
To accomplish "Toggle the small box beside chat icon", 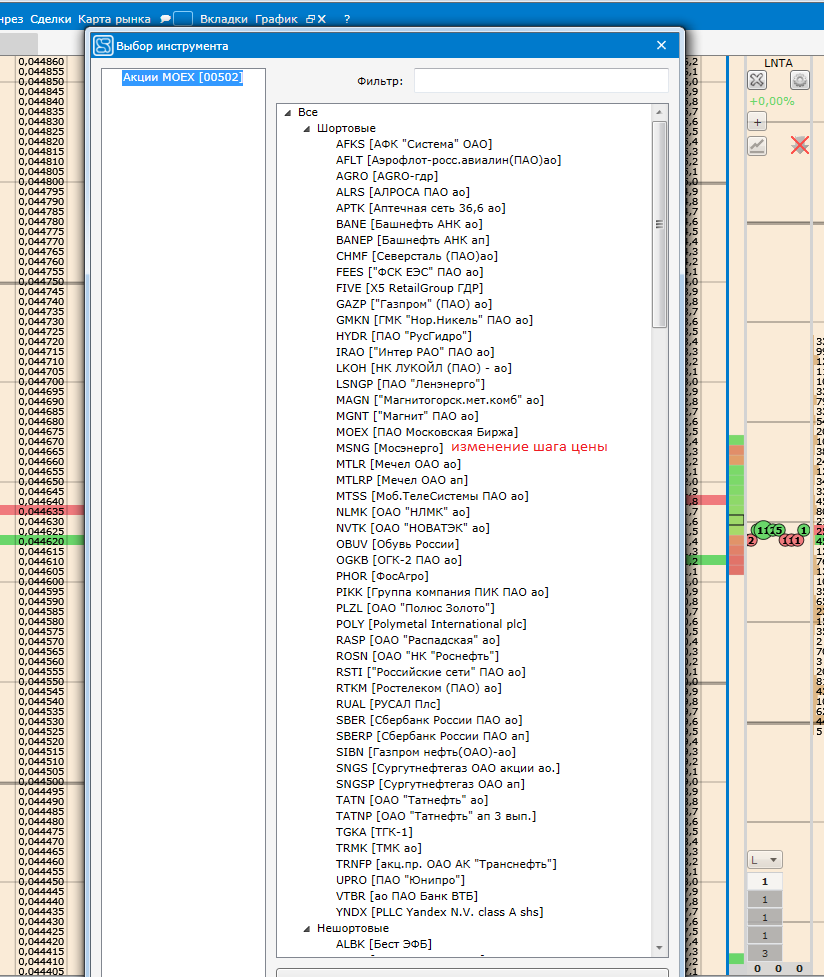I will point(183,19).
